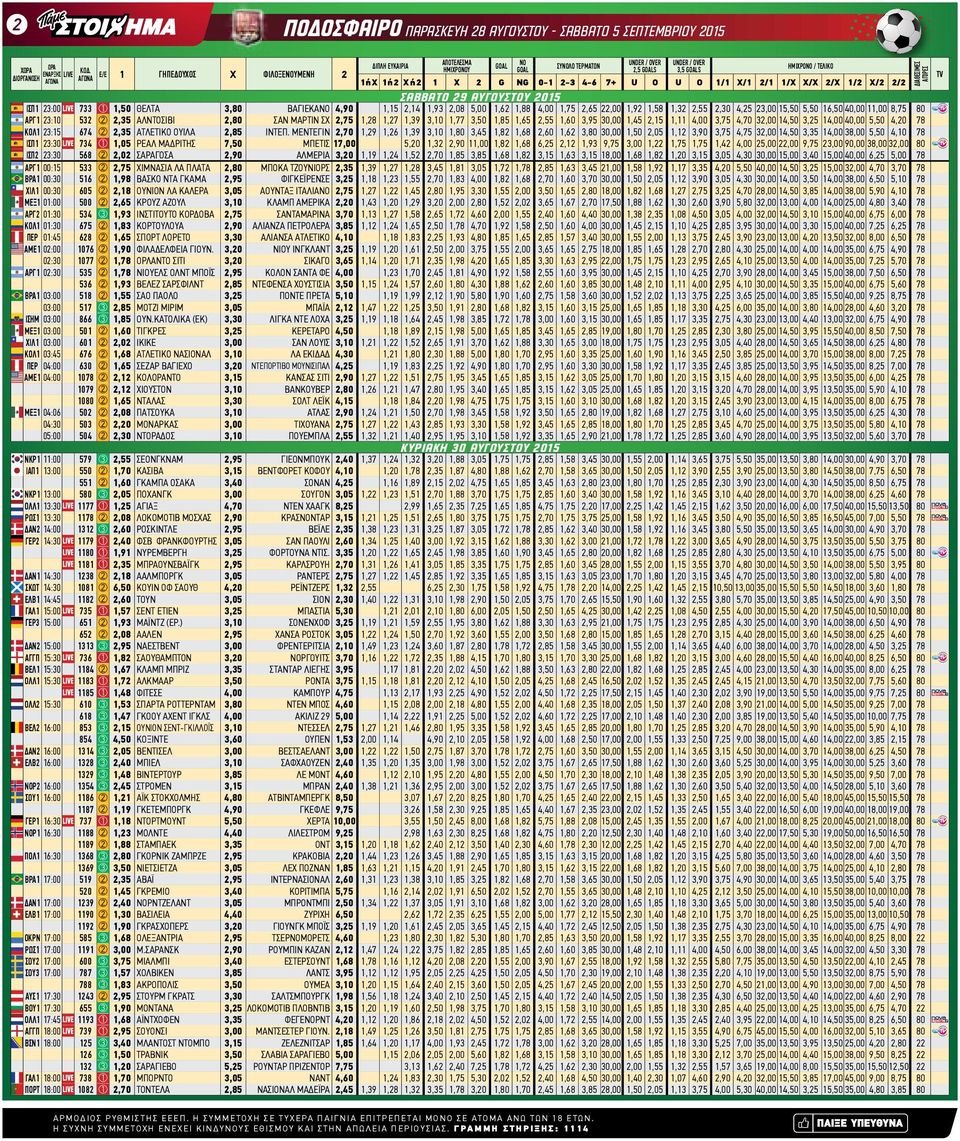Click the ΓΗΠΕΔΟΥΧΟΣ column header
The height and width of the screenshot is (1141, 960).
178,74
